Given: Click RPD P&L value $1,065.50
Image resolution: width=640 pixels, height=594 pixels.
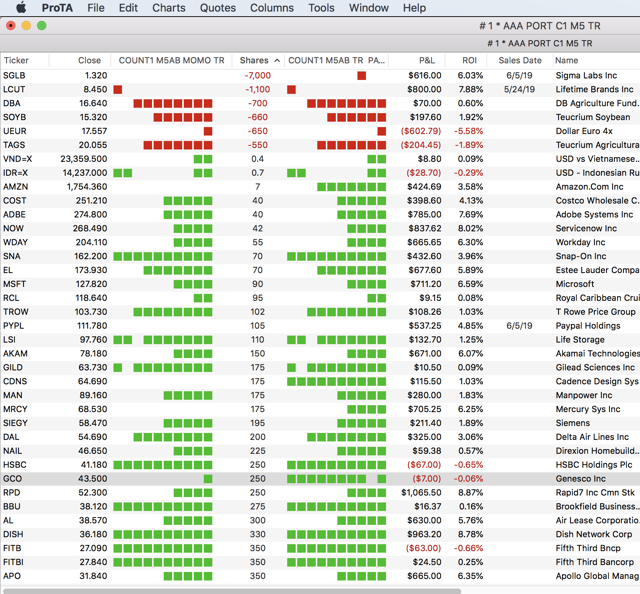Looking at the screenshot, I should point(422,492).
